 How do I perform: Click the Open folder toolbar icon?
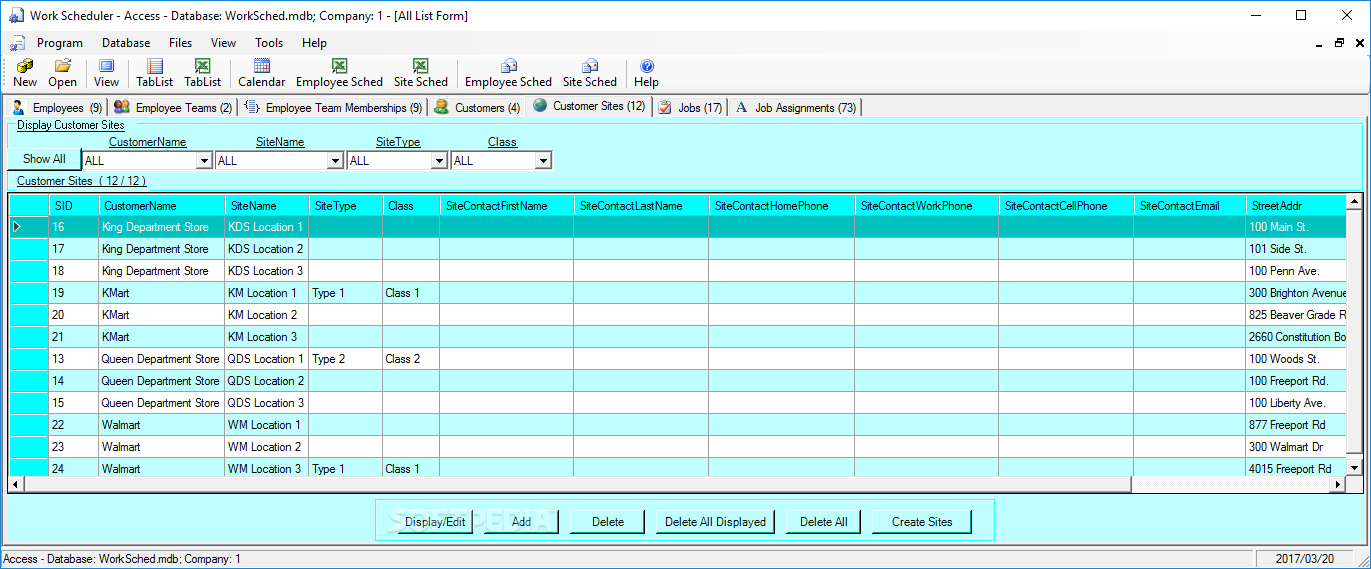pos(62,67)
